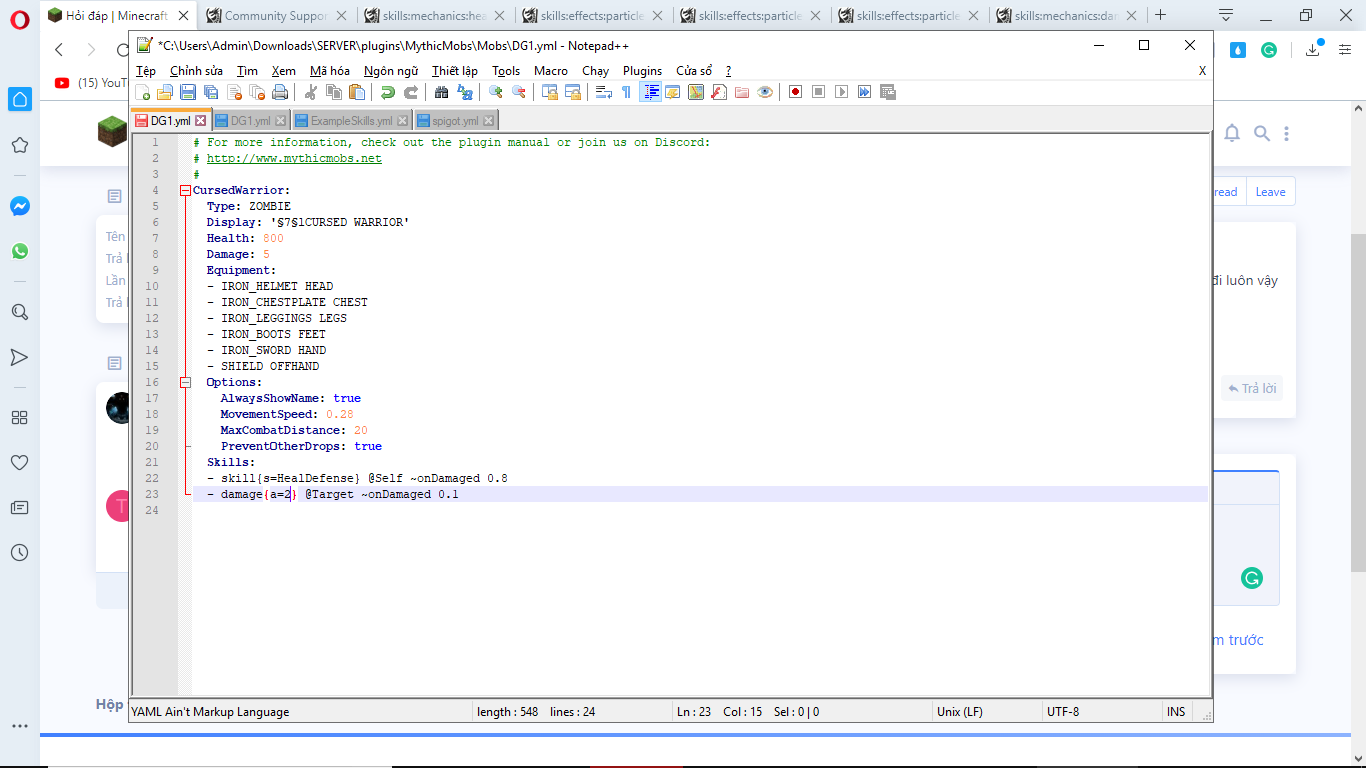Open Messenger from Opera sidebar
Viewport: 1366px width, 768px height.
20,206
